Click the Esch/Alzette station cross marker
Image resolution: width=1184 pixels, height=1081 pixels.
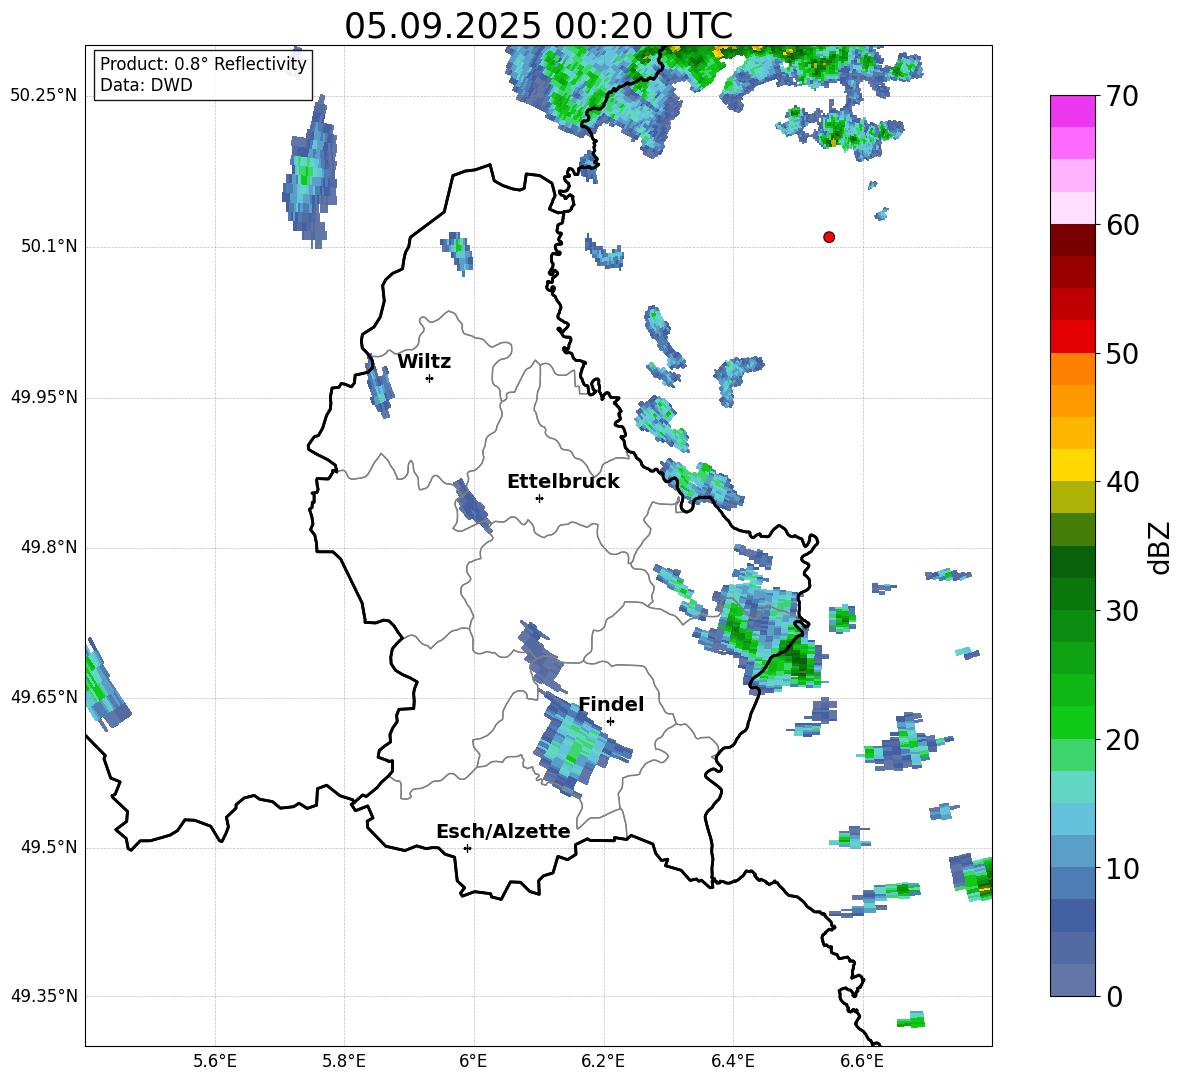pyautogui.click(x=467, y=848)
